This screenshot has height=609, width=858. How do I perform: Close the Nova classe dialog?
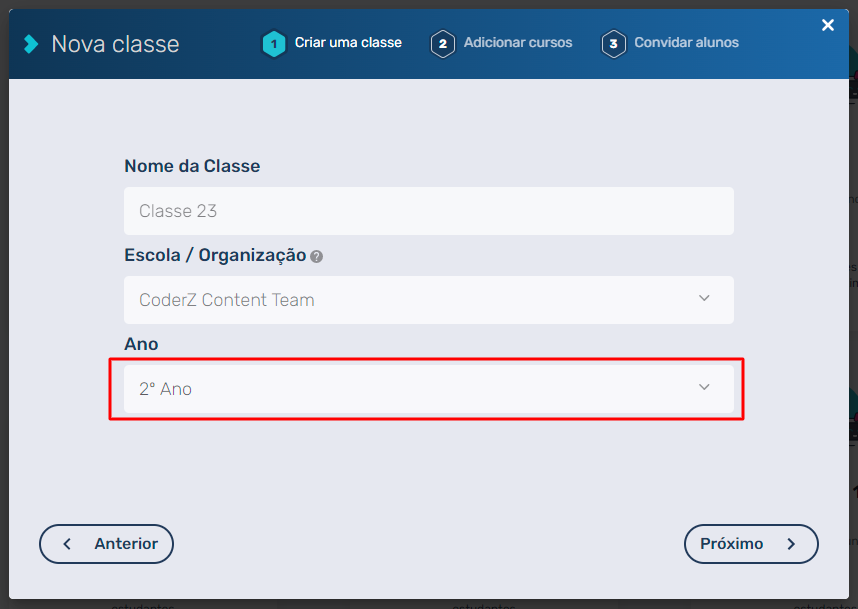827,25
